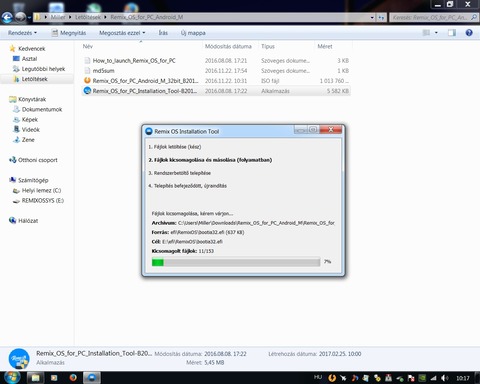
Task: Open the Explorer help icon
Action: 469,33
